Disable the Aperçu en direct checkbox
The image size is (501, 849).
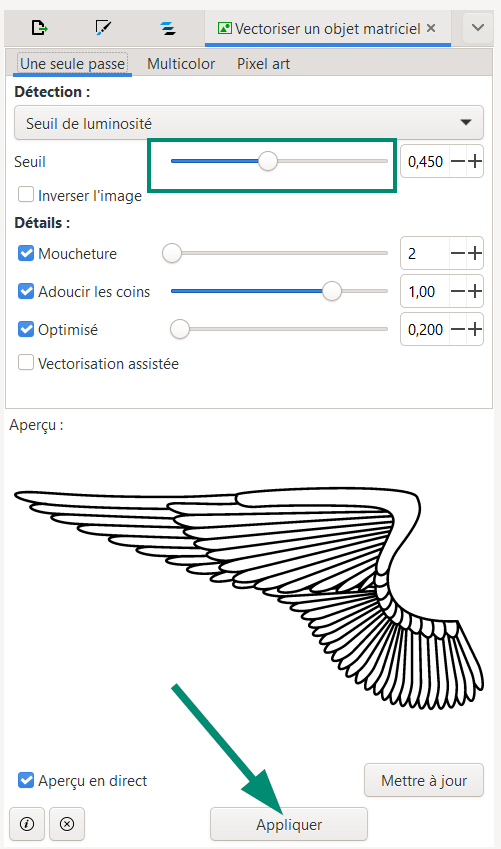pos(26,780)
